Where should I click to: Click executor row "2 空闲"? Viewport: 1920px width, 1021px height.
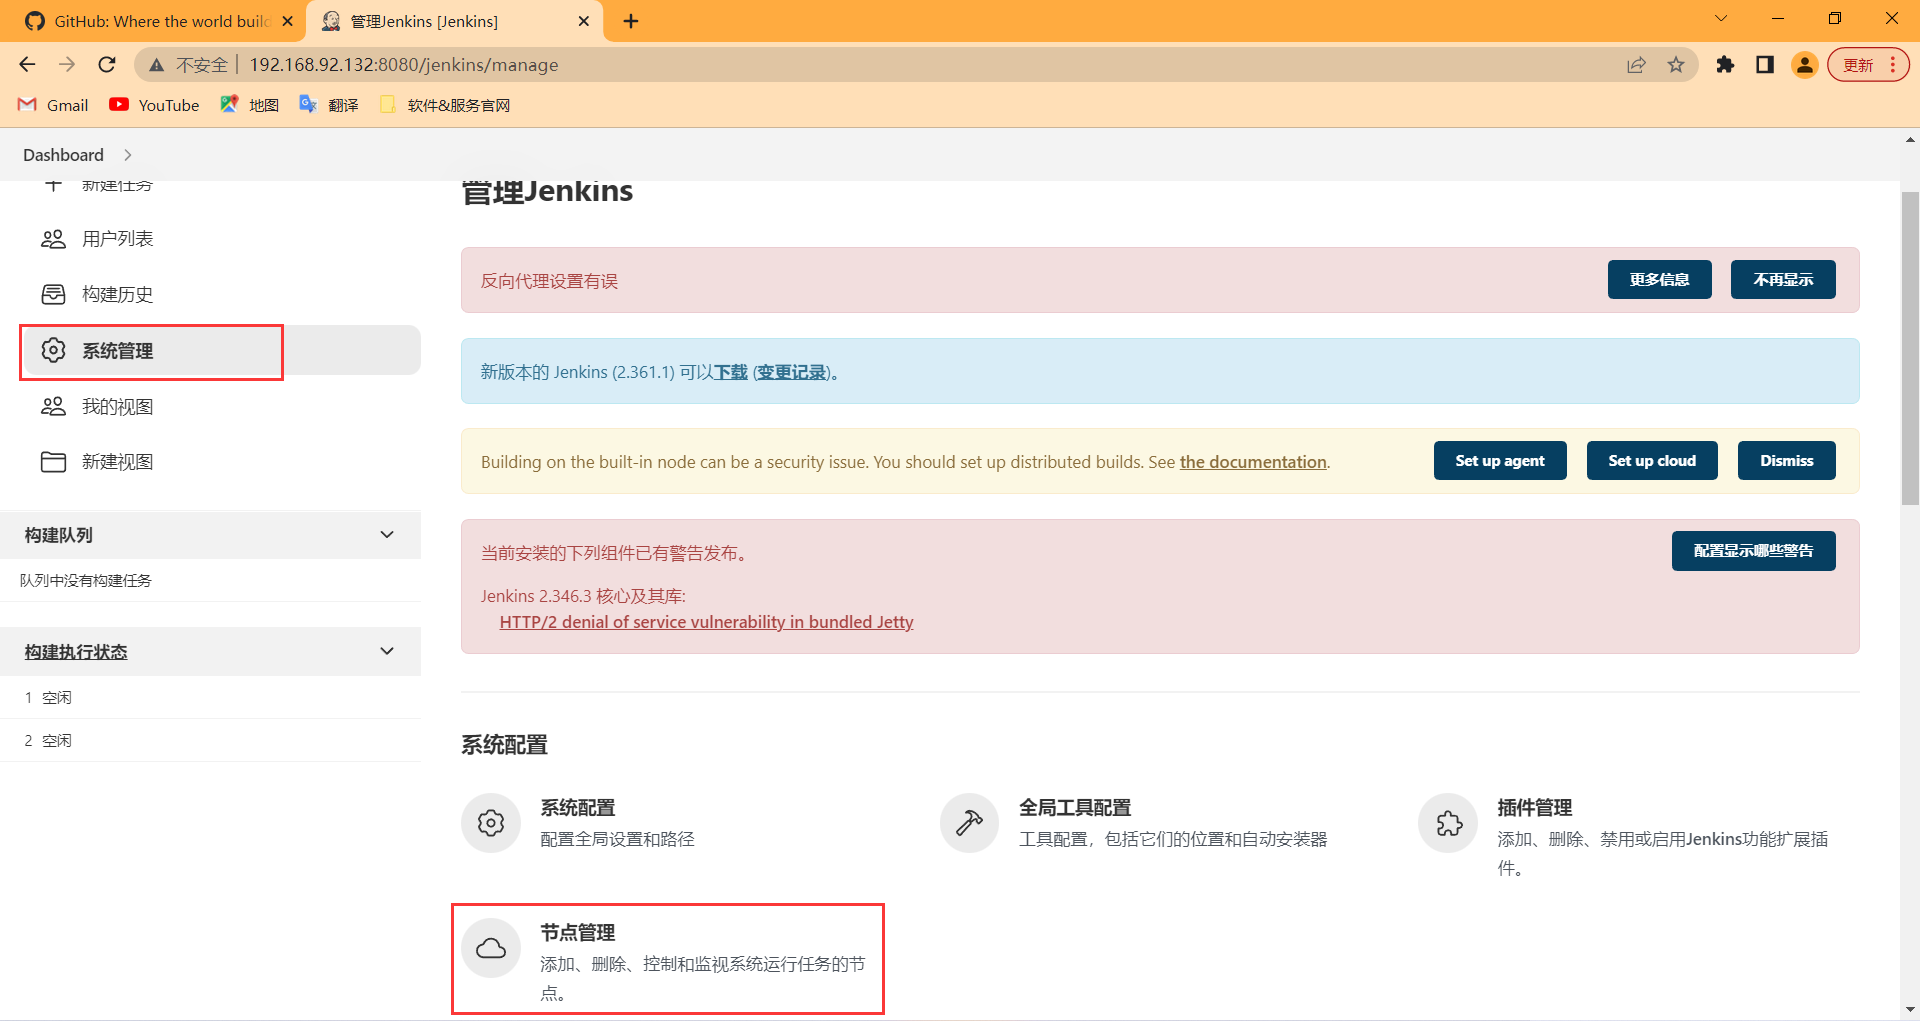[x=210, y=741]
